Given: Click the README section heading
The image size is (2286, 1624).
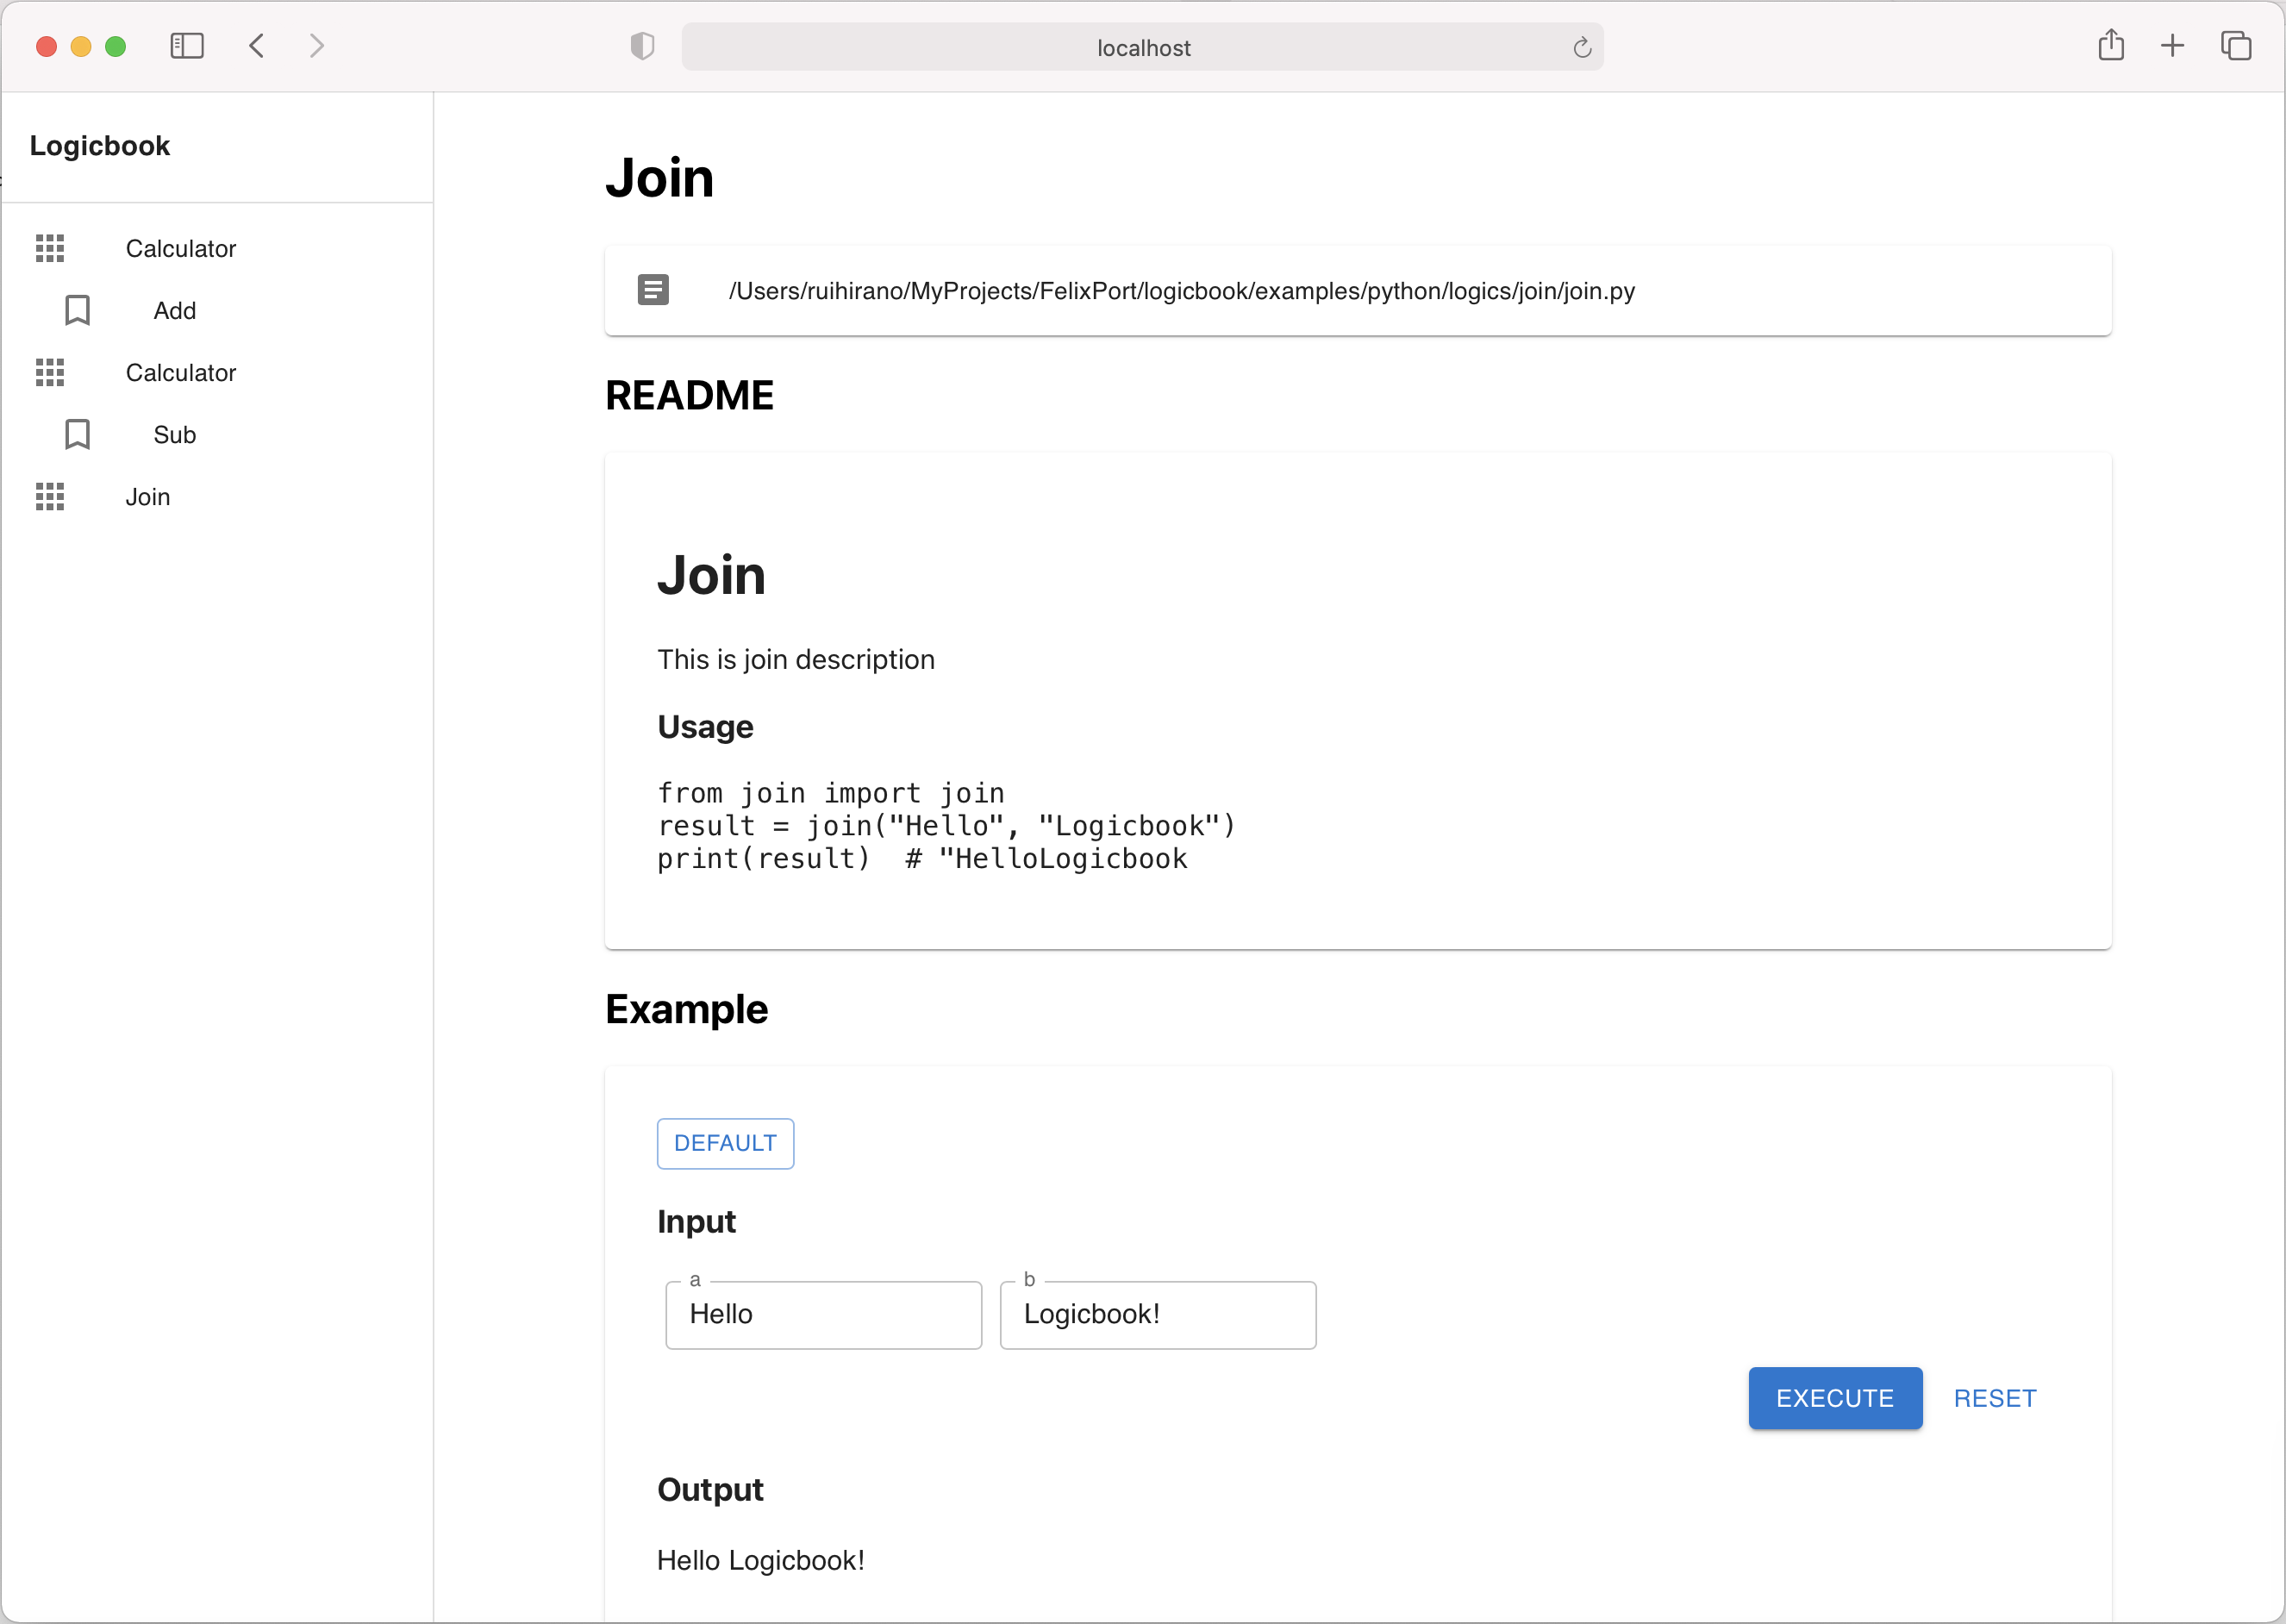Looking at the screenshot, I should pyautogui.click(x=689, y=395).
